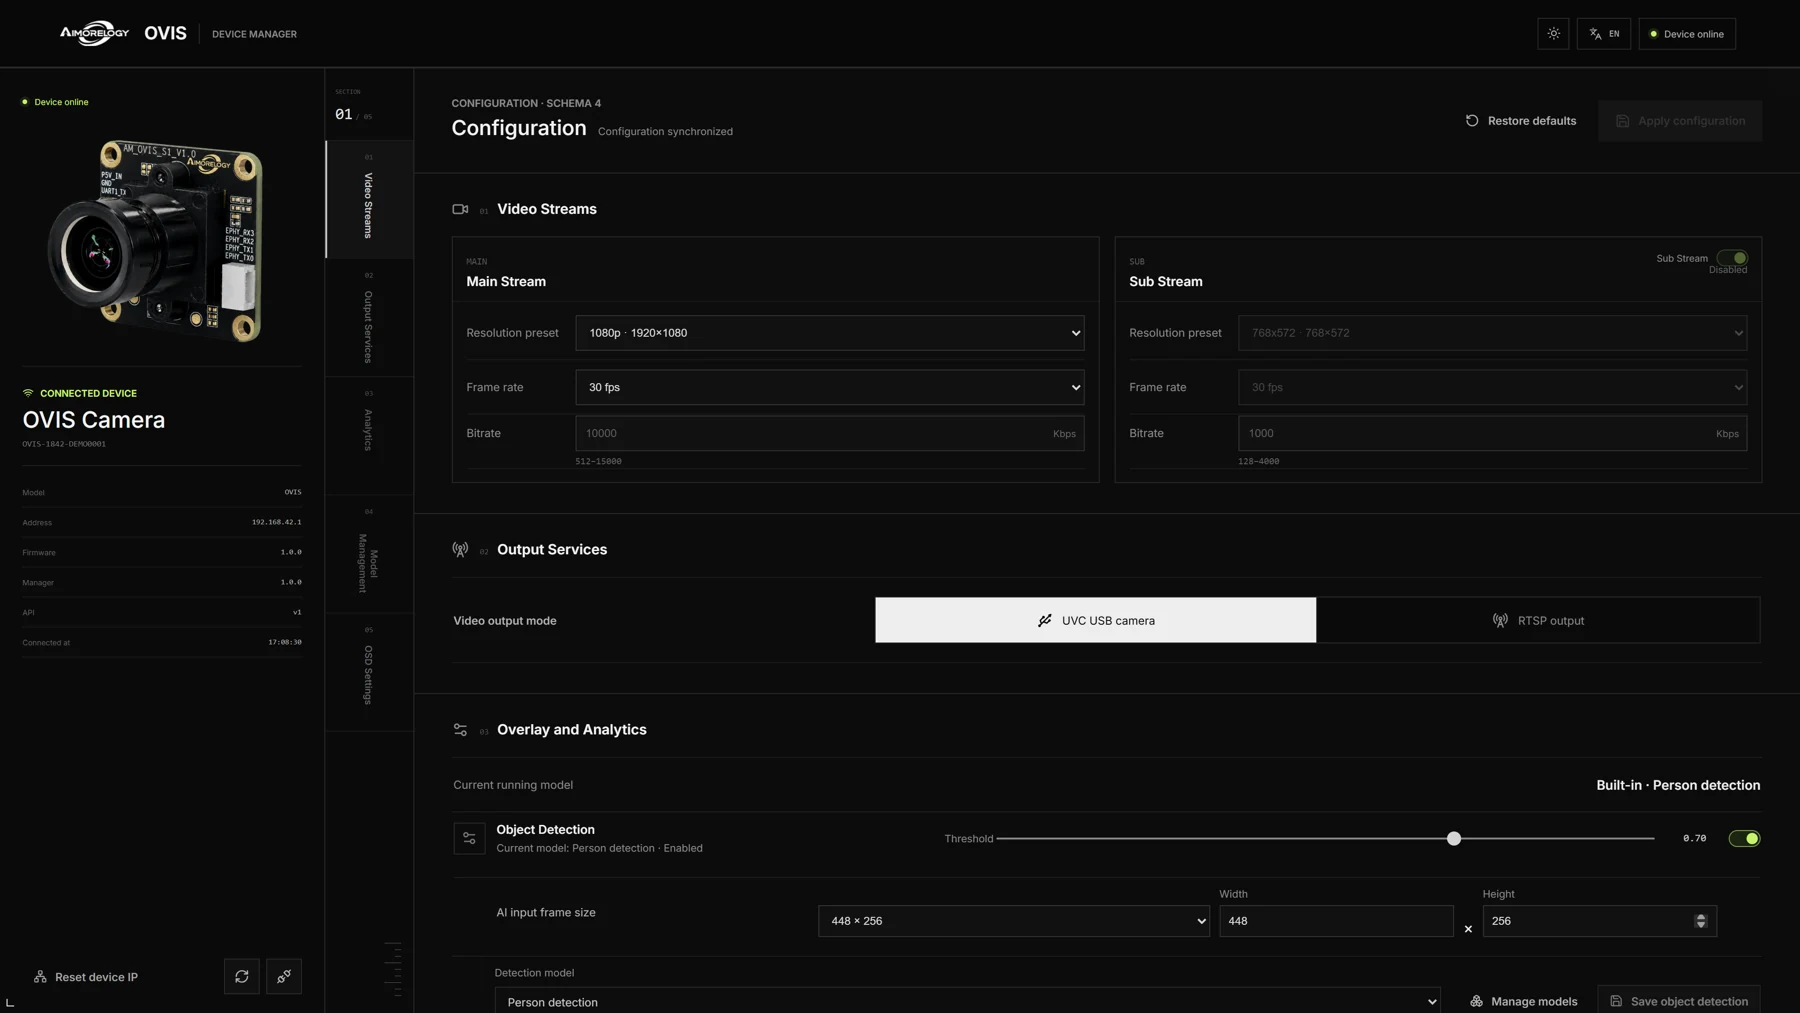This screenshot has width=1800, height=1013.
Task: Click Manage models button
Action: point(1523,1001)
